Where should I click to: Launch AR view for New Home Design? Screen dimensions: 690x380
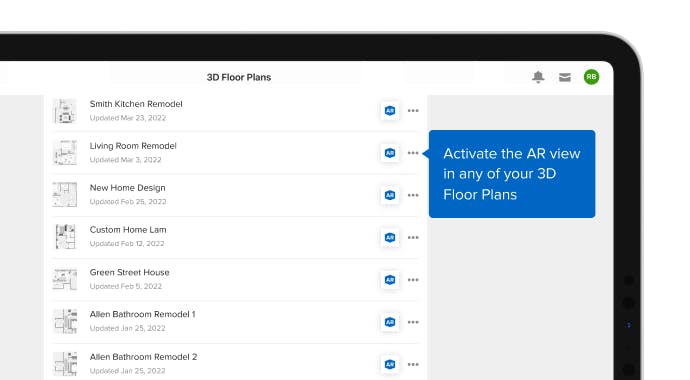[x=390, y=195]
